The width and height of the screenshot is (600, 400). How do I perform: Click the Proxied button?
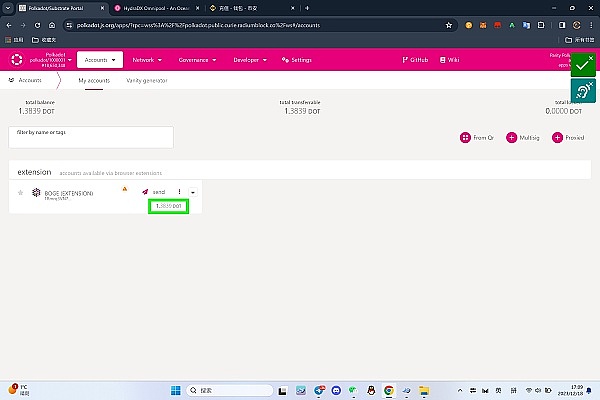tap(568, 137)
